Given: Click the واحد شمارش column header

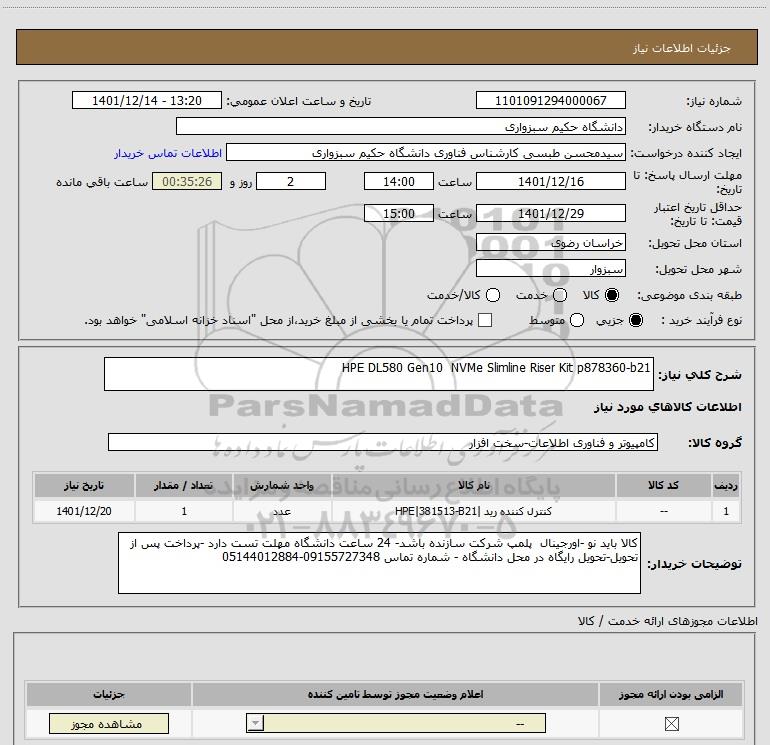Looking at the screenshot, I should pyautogui.click(x=282, y=485).
